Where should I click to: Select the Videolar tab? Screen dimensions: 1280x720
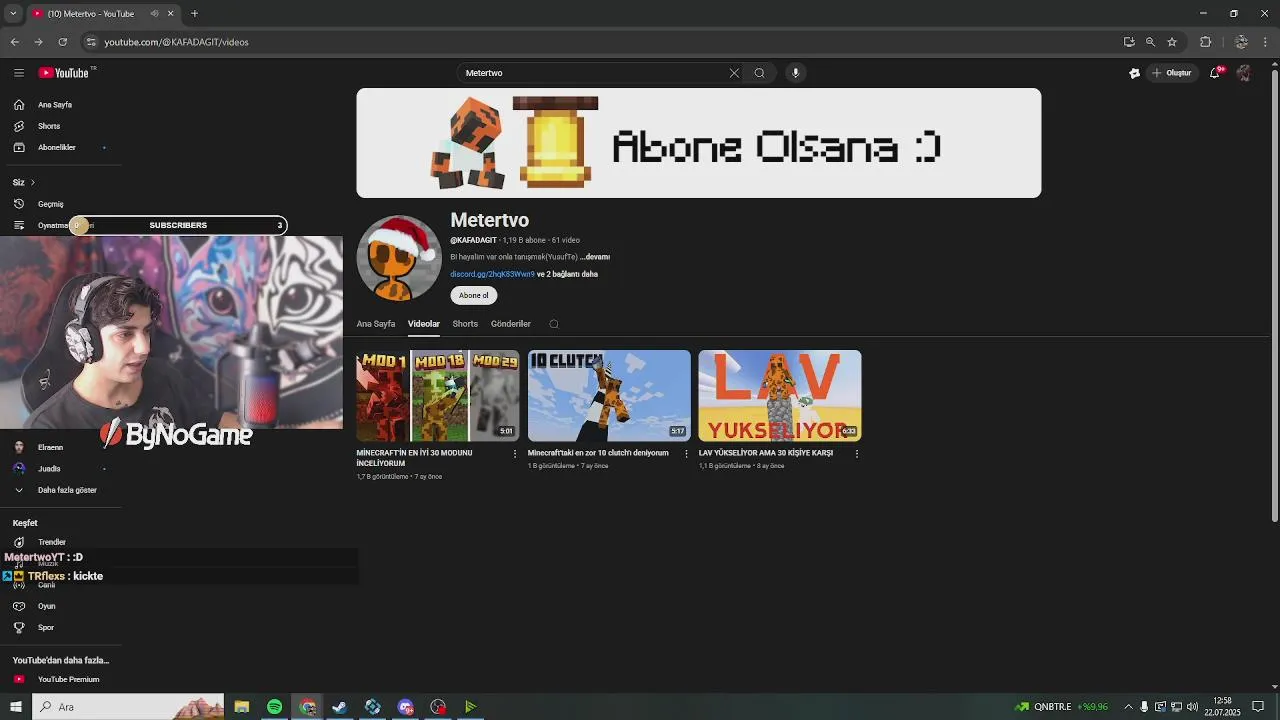pos(423,324)
